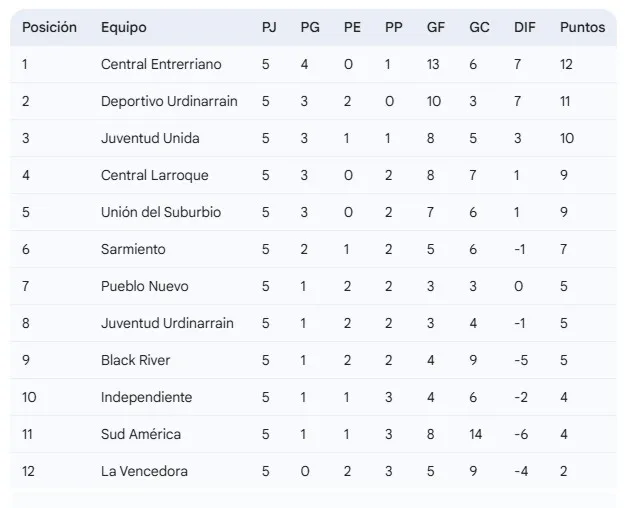Image resolution: width=625 pixels, height=508 pixels.
Task: Click the GF column header
Action: pos(435,28)
